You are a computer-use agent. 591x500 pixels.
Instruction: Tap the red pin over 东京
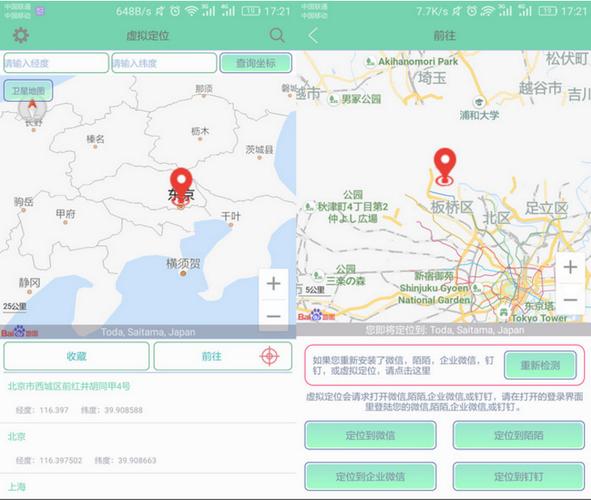181,187
